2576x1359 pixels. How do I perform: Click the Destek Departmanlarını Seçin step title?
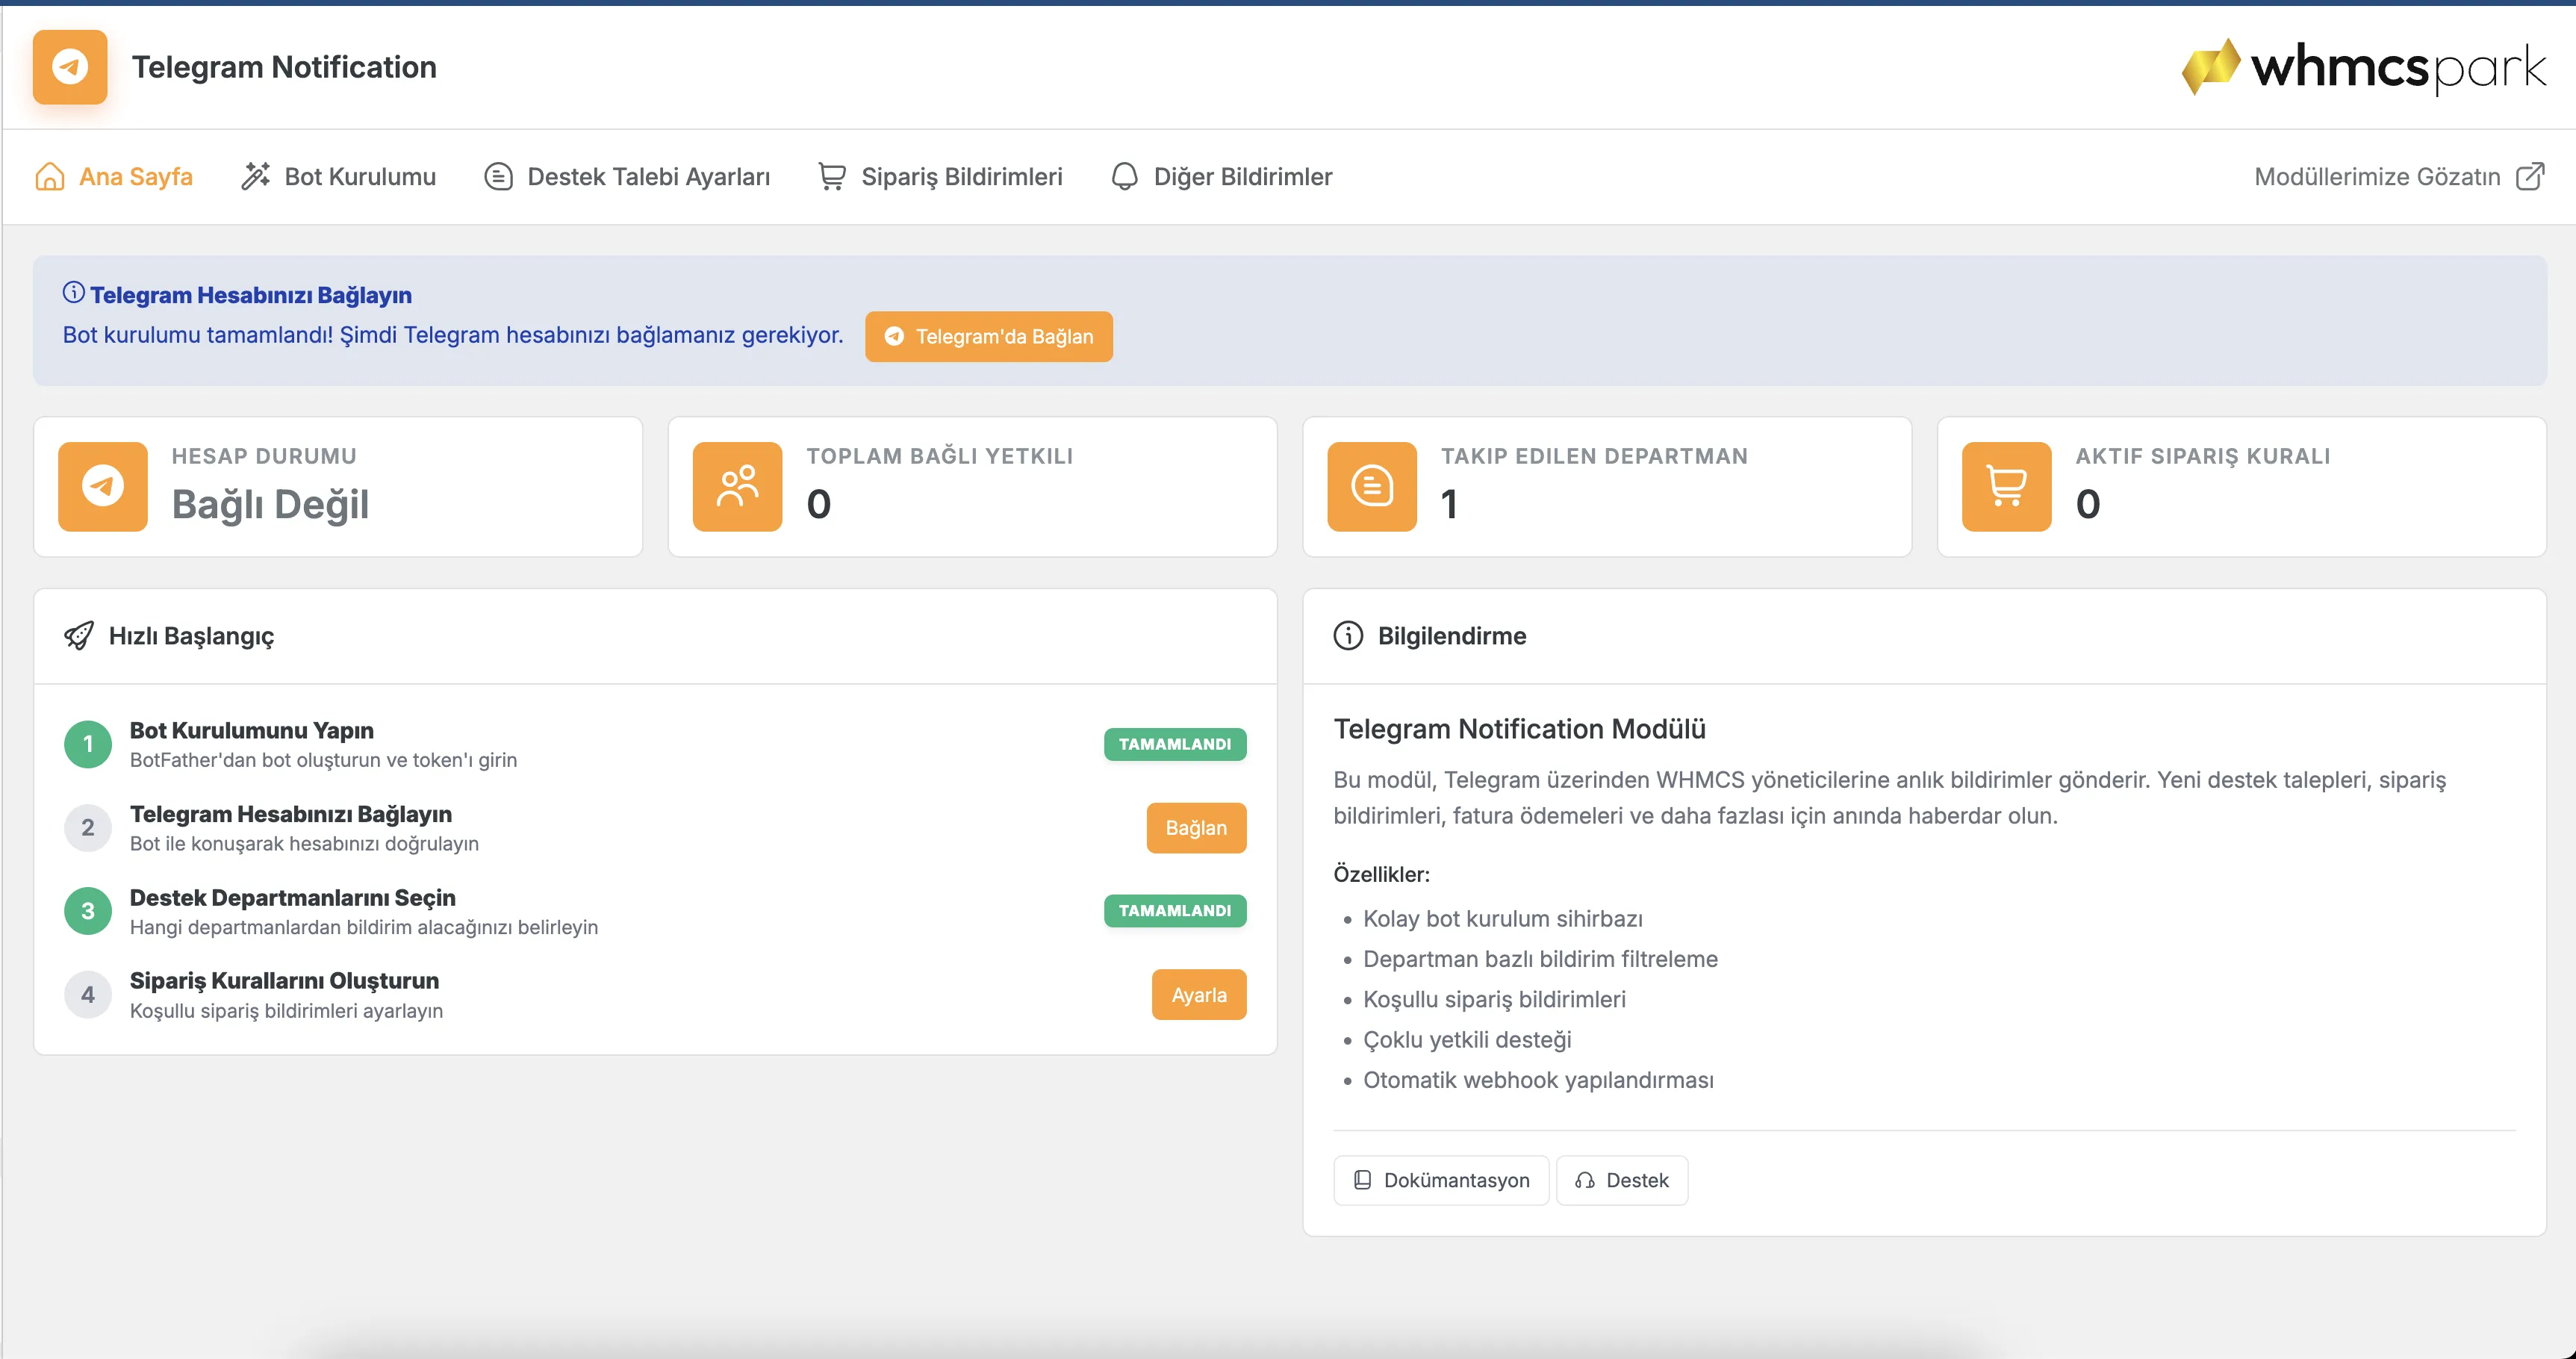coord(293,898)
